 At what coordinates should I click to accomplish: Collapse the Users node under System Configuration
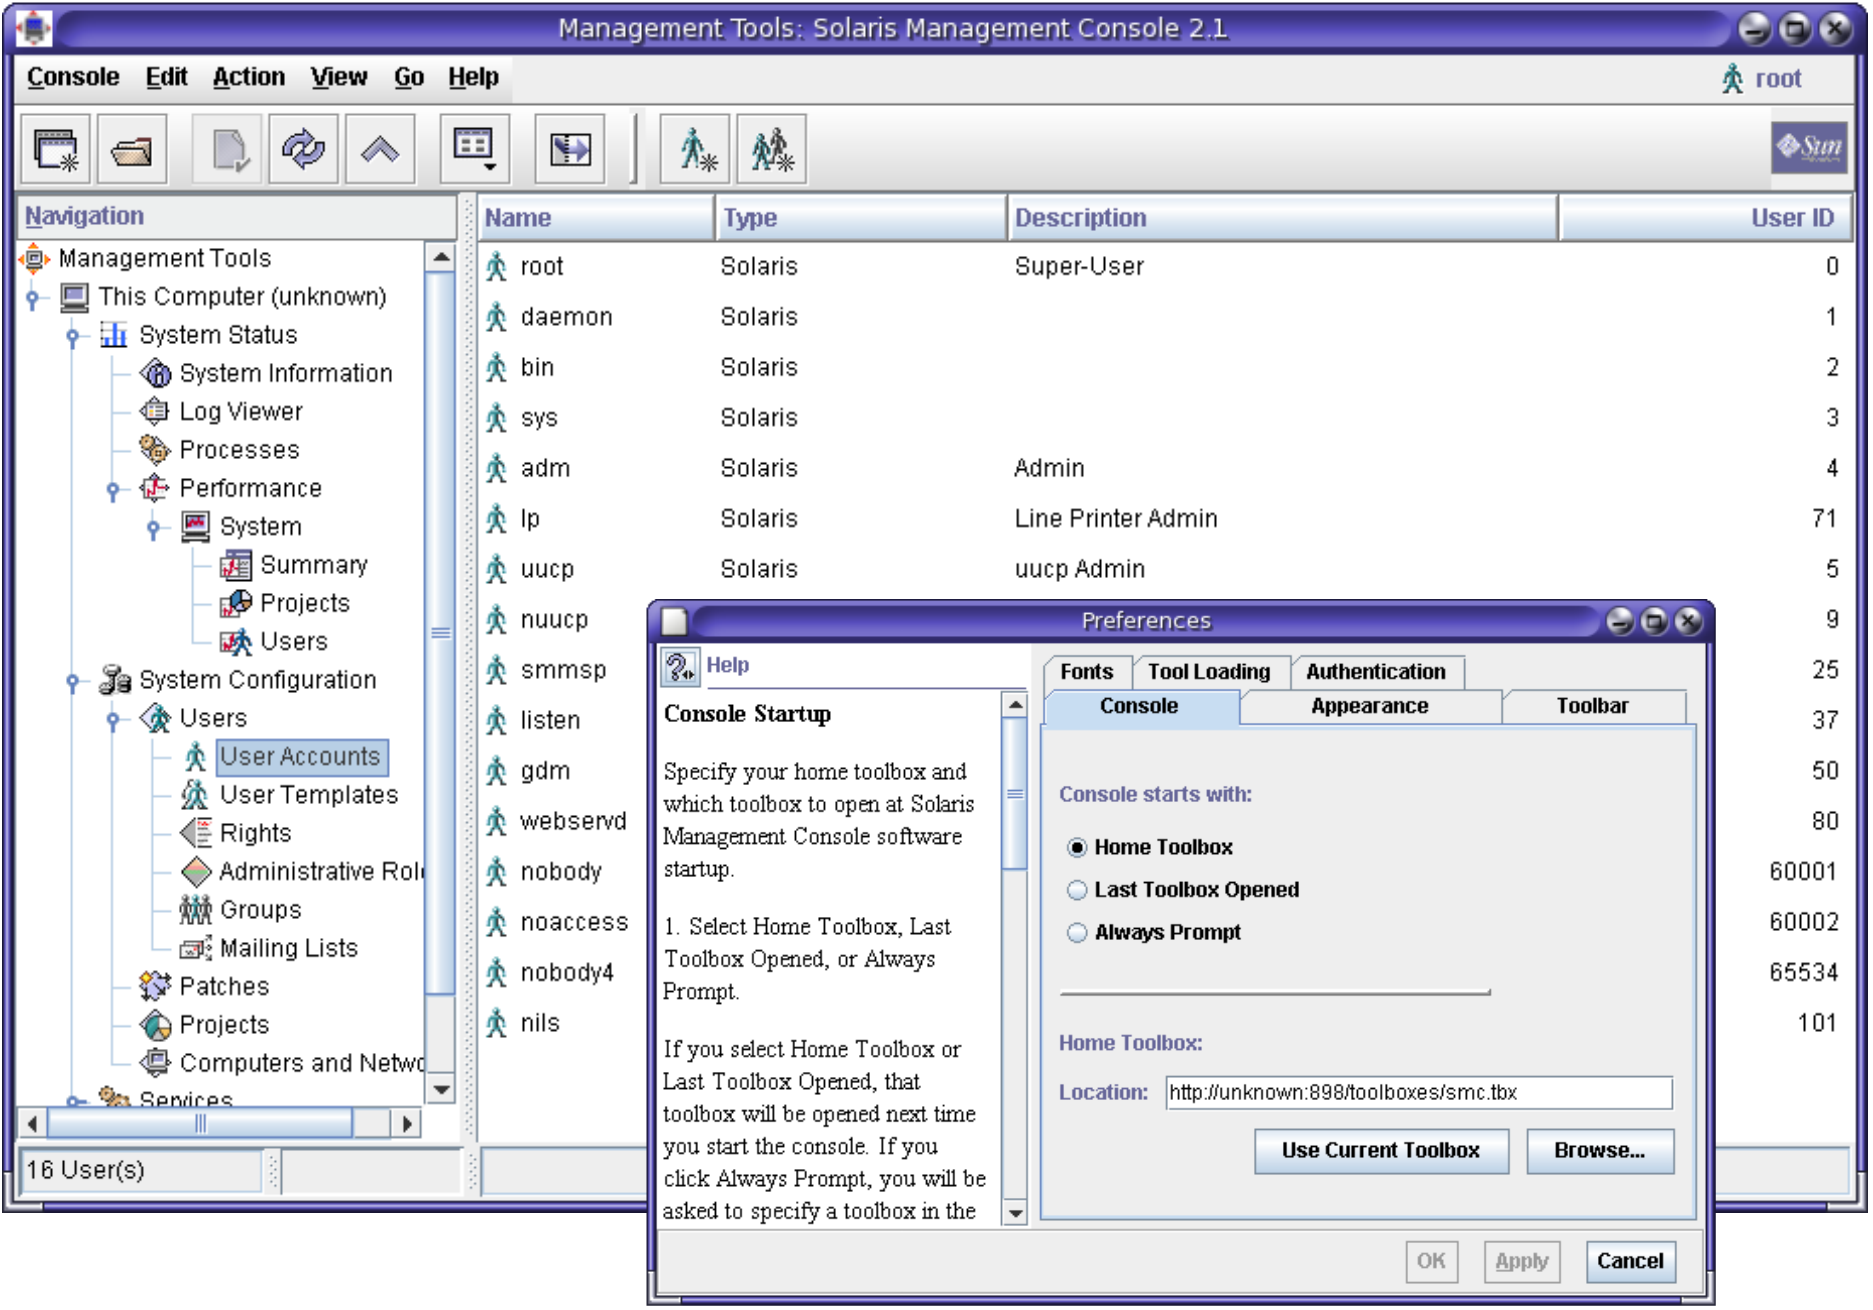[x=113, y=720]
